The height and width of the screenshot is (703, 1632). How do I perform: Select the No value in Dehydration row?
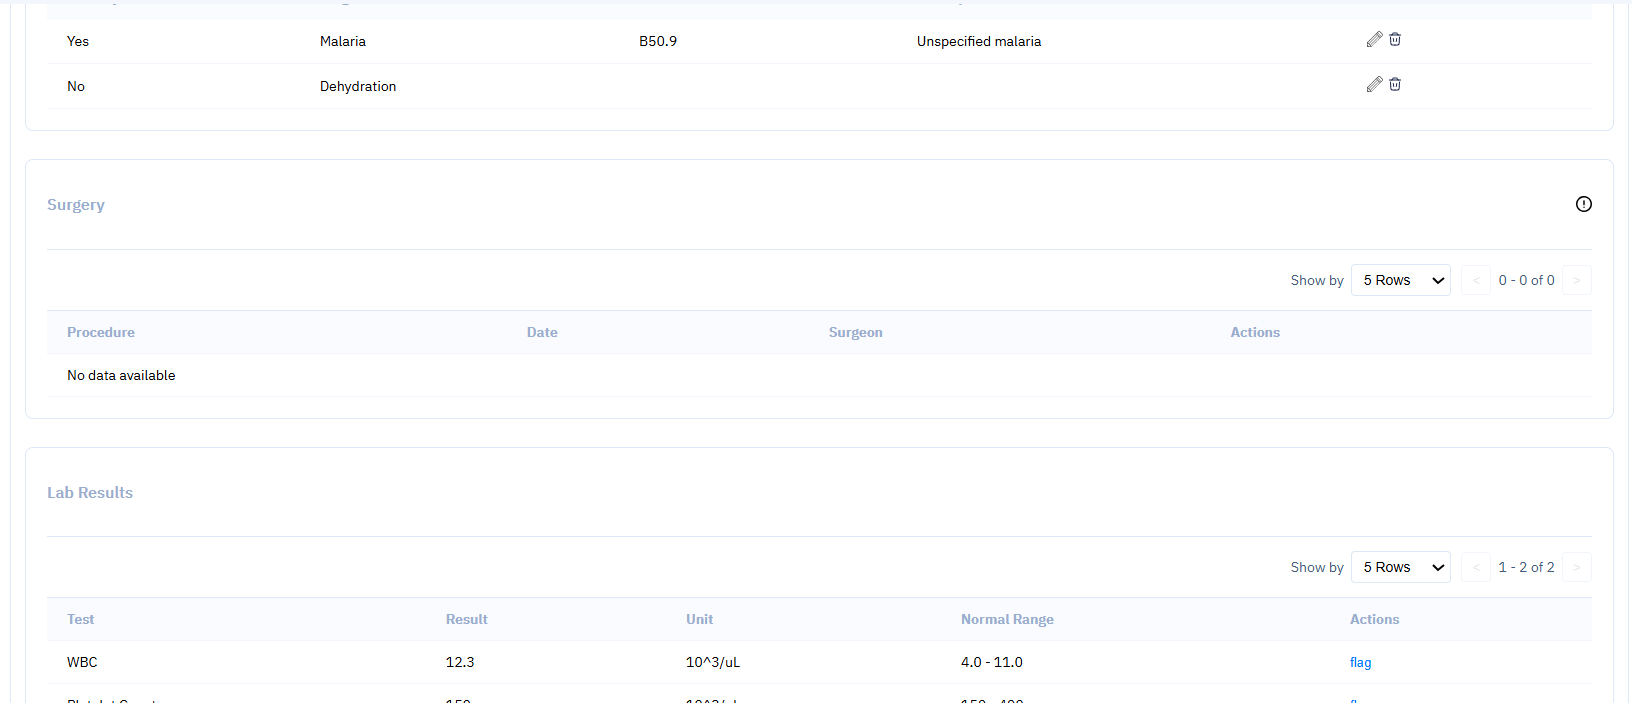click(x=76, y=86)
